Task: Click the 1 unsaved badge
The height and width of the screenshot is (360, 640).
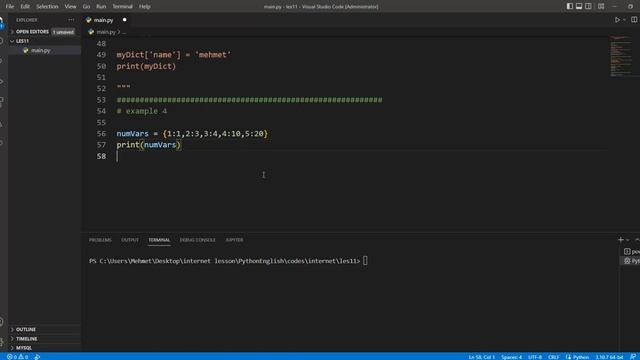Action: click(63, 32)
